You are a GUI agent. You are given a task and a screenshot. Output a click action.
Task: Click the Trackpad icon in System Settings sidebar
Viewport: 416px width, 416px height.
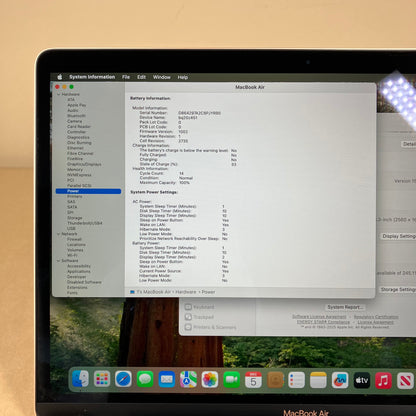point(188,317)
